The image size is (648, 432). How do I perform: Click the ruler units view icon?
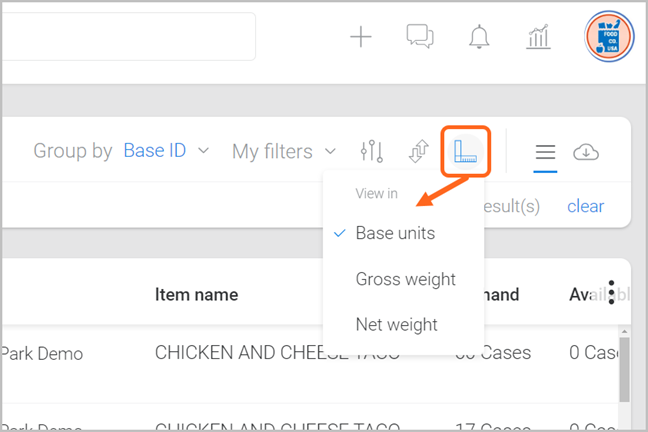tap(466, 151)
